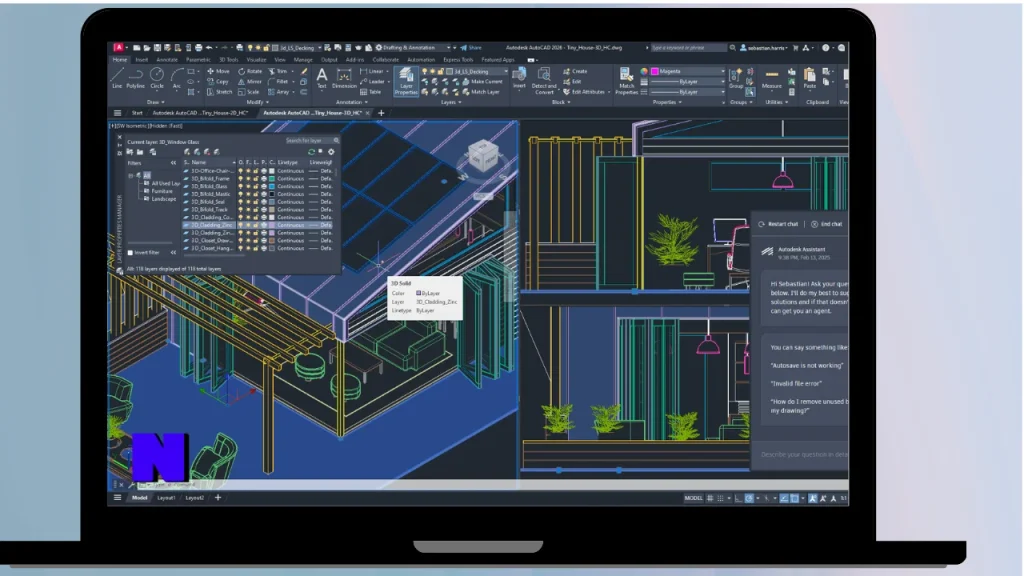Viewport: 1024px width, 576px height.
Task: Turn off the 3D_Cladding_Zinc layer bulb
Action: click(x=241, y=225)
